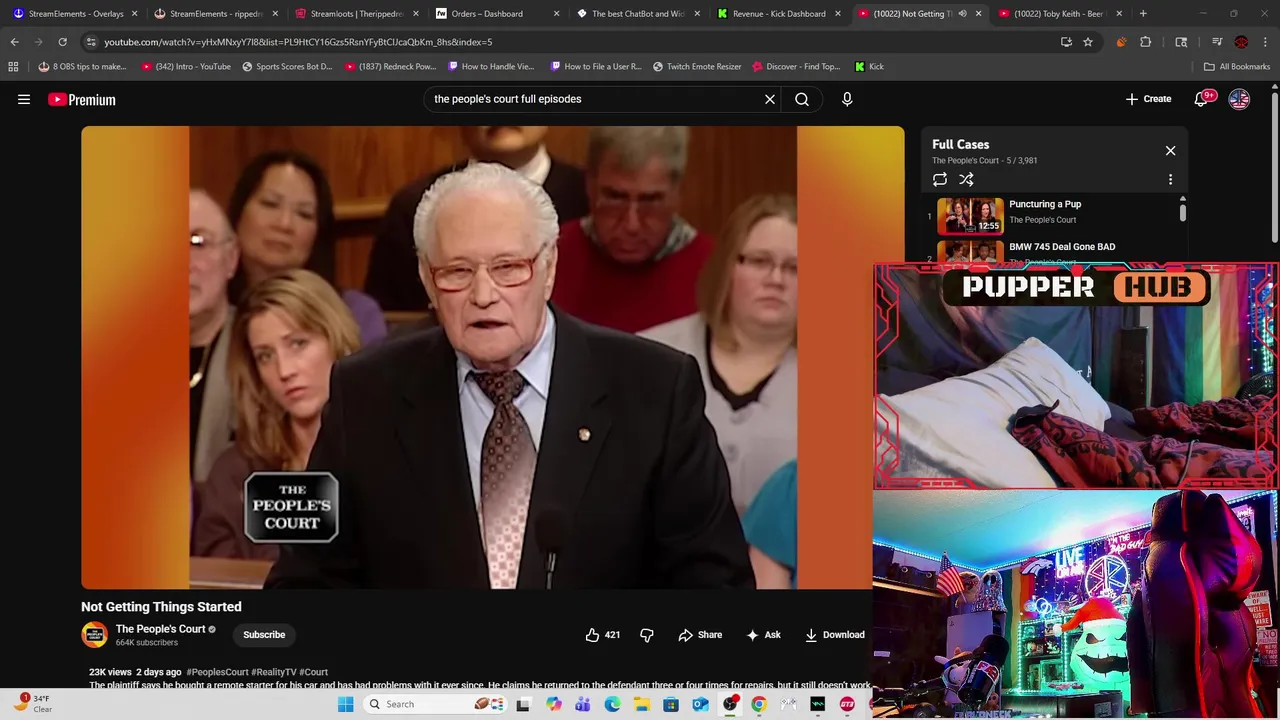Open File Explorer from taskbar

tap(641, 704)
